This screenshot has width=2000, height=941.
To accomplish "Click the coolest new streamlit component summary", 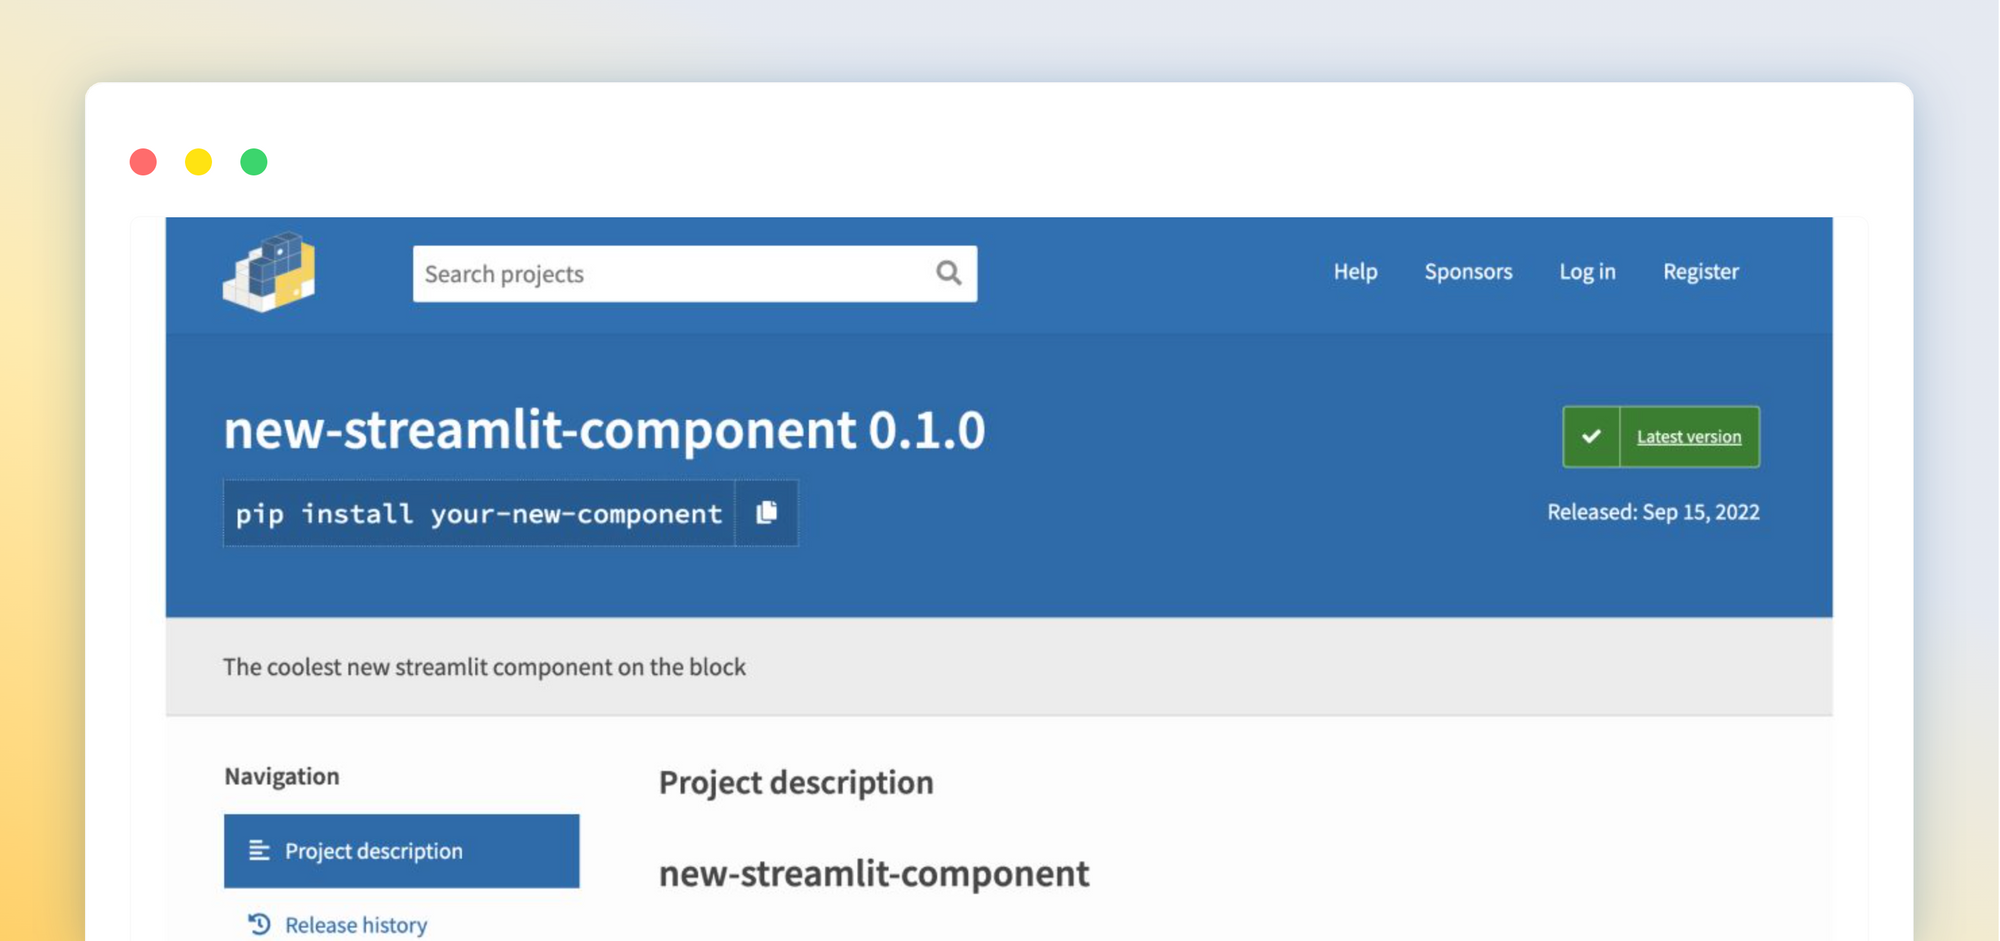I will [x=484, y=666].
